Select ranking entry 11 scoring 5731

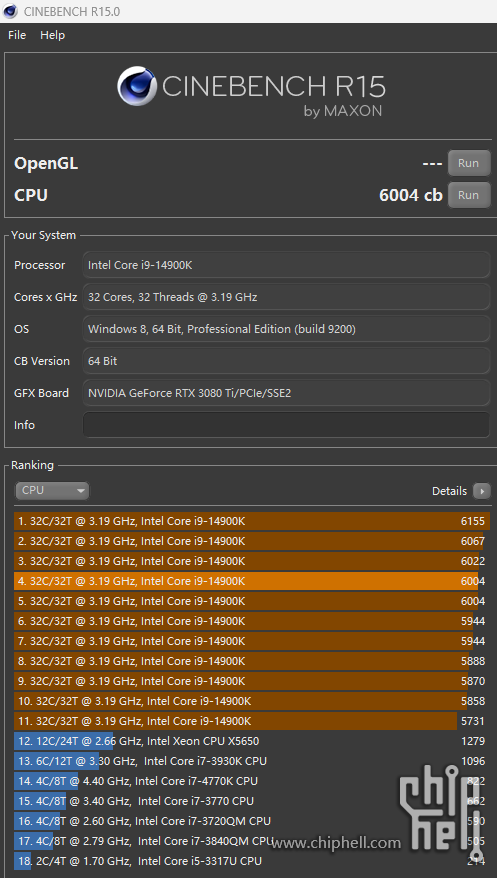coord(252,721)
